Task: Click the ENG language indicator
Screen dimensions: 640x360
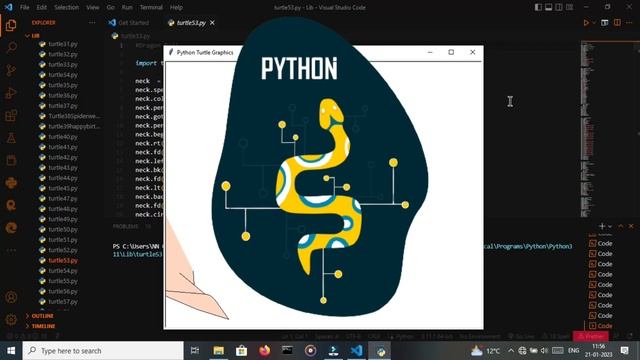Action: 573,351
